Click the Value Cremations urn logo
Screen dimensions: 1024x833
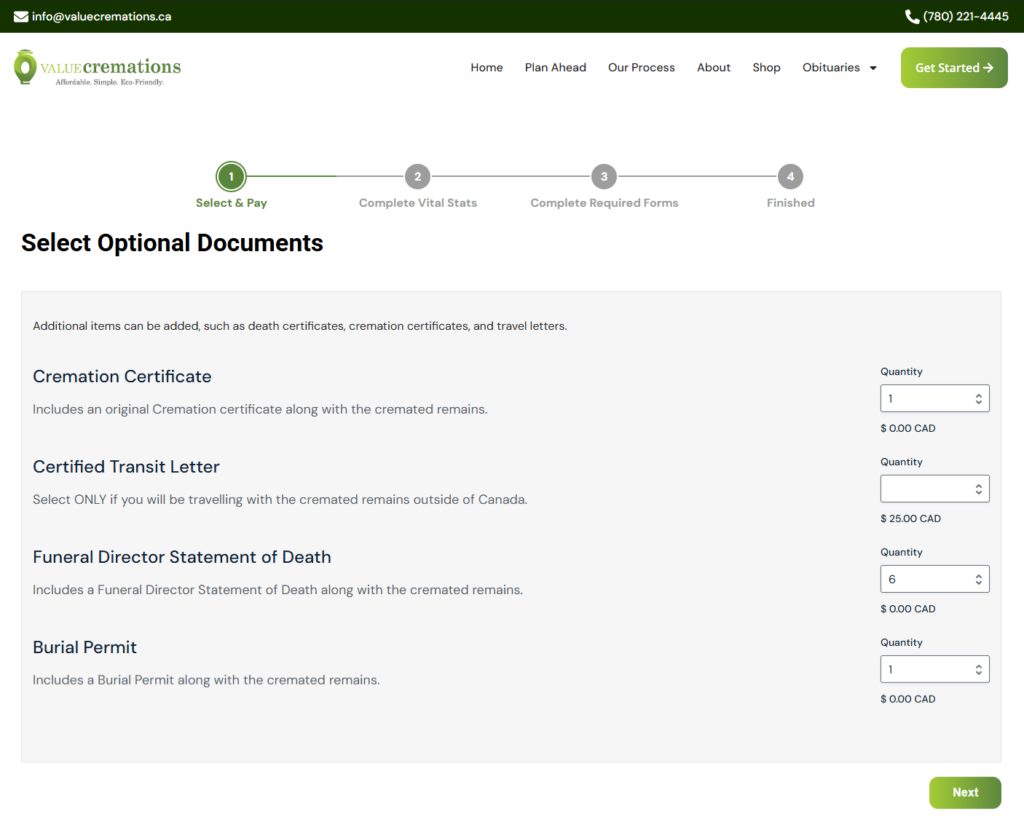(25, 67)
